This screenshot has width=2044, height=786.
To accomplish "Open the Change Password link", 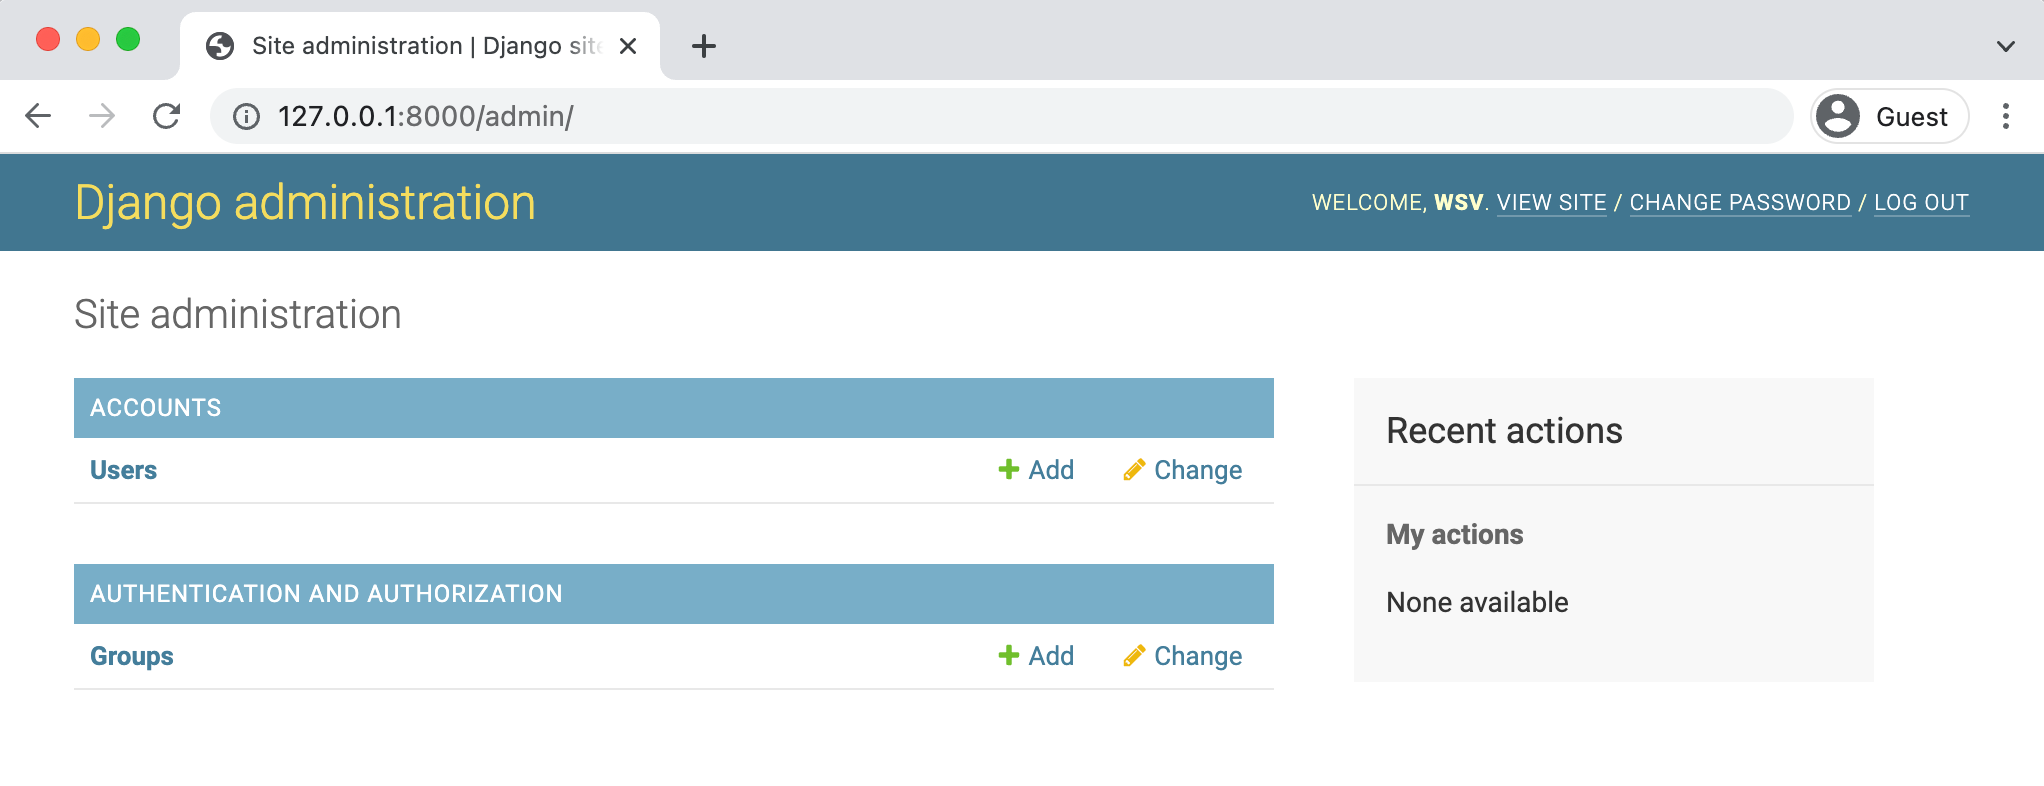I will click(1740, 202).
